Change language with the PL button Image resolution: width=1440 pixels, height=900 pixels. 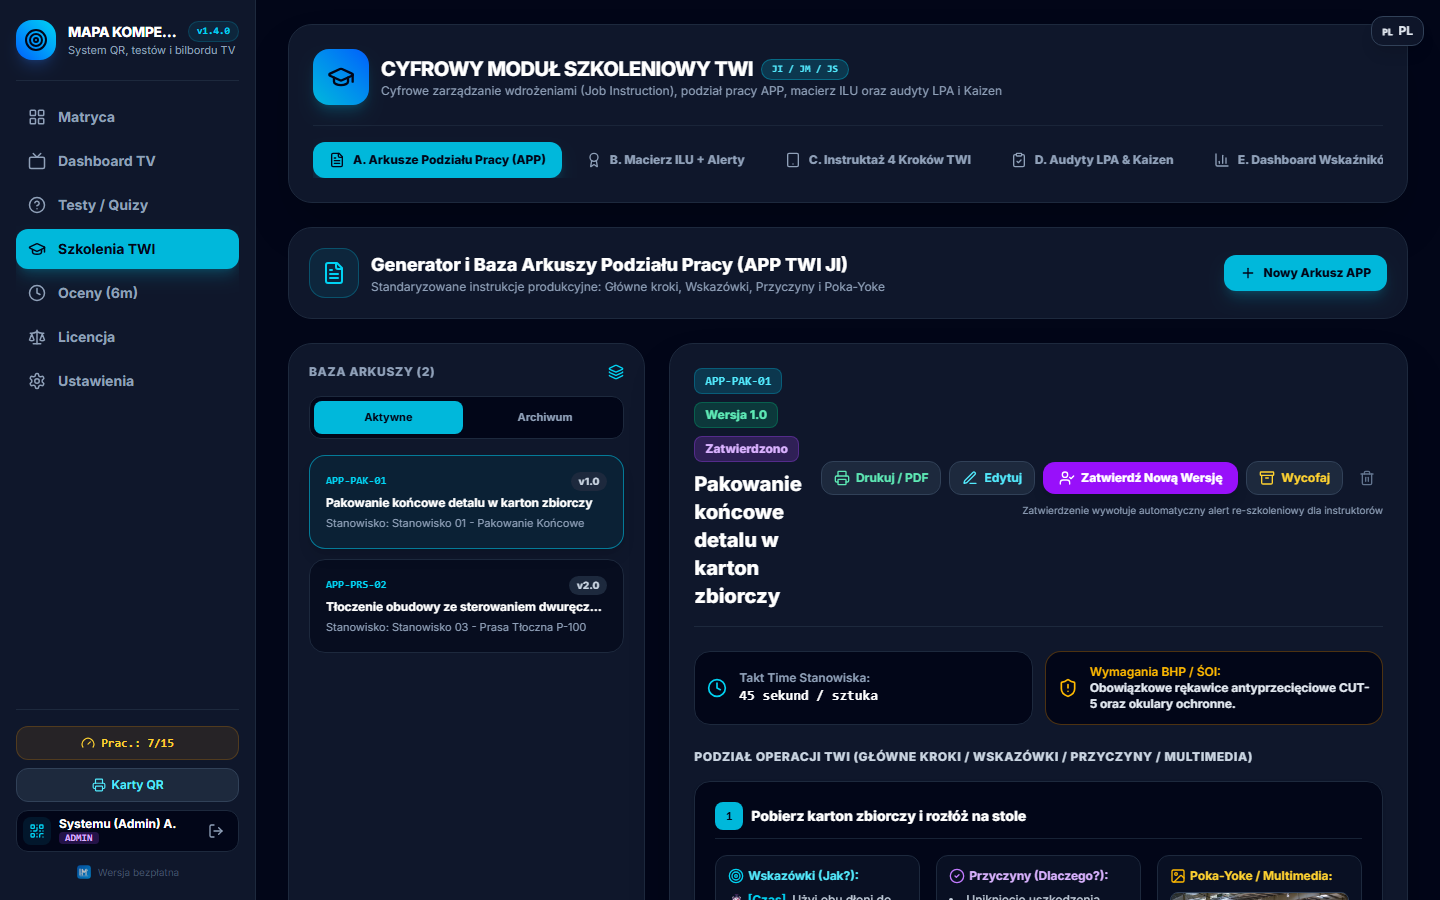pyautogui.click(x=1397, y=31)
